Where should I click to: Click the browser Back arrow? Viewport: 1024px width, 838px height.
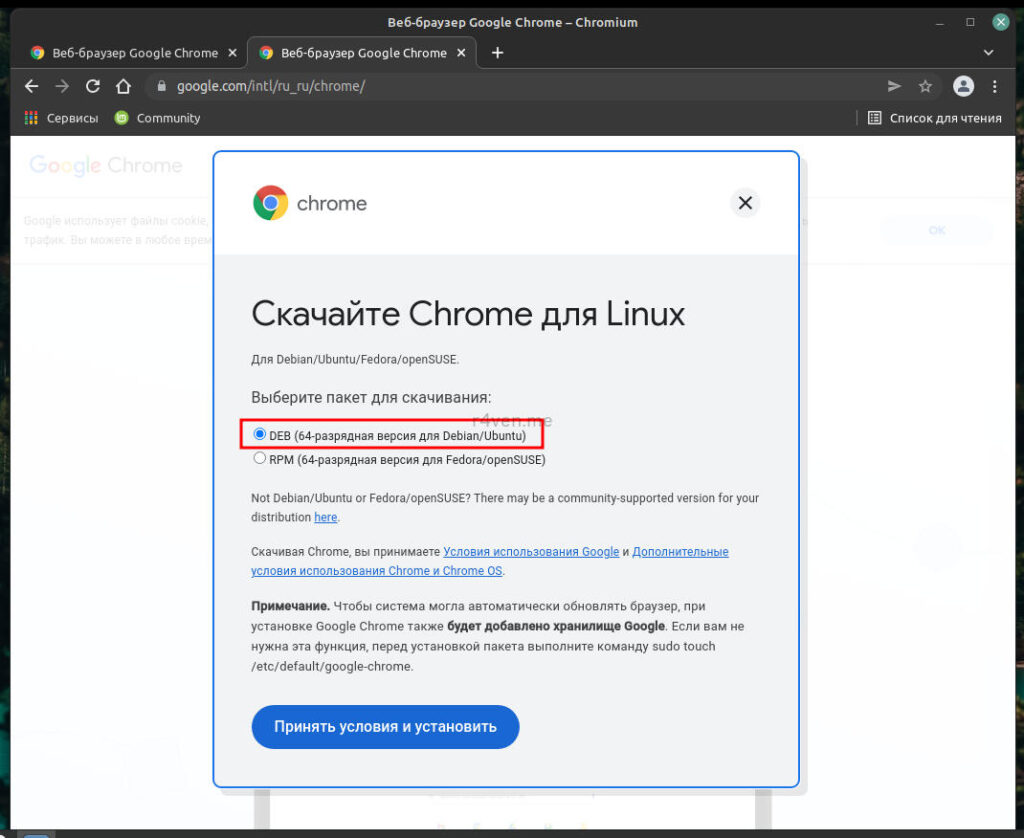pos(31,86)
